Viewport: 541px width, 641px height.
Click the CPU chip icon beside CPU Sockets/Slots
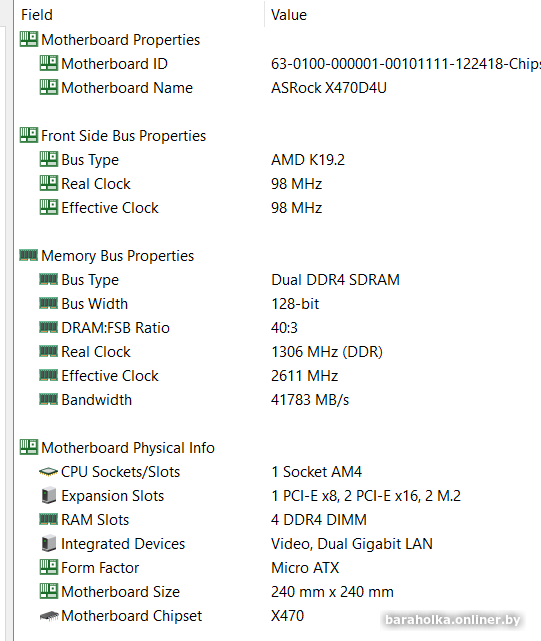click(x=49, y=472)
